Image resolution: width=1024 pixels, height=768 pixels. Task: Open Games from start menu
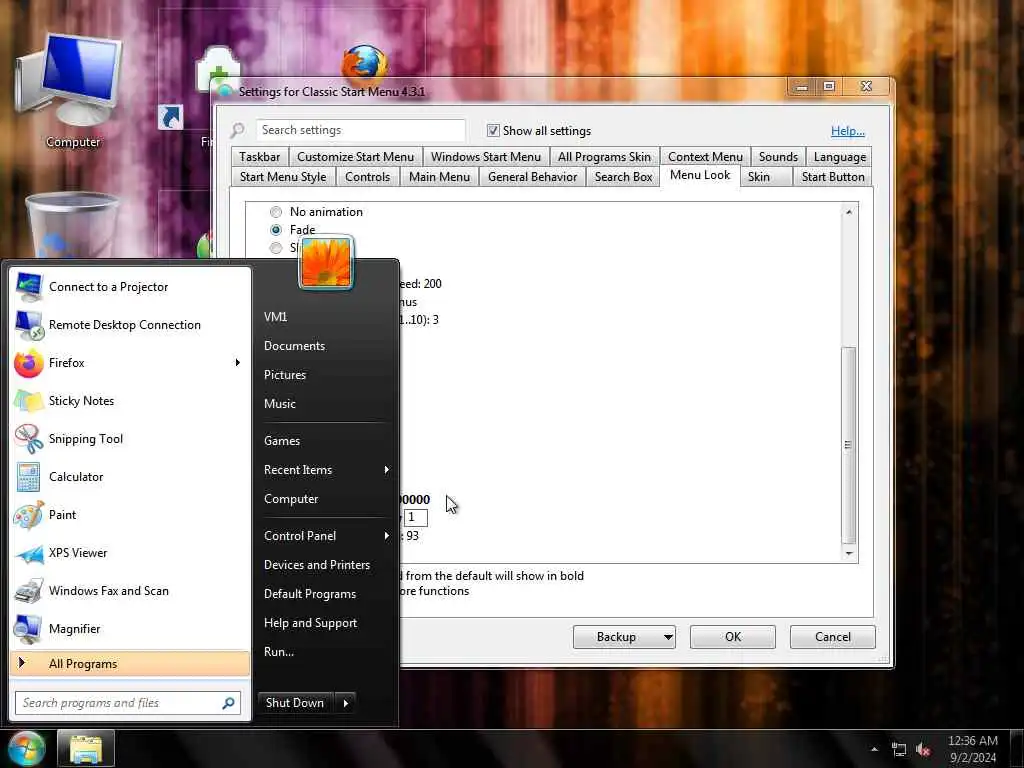pos(282,441)
